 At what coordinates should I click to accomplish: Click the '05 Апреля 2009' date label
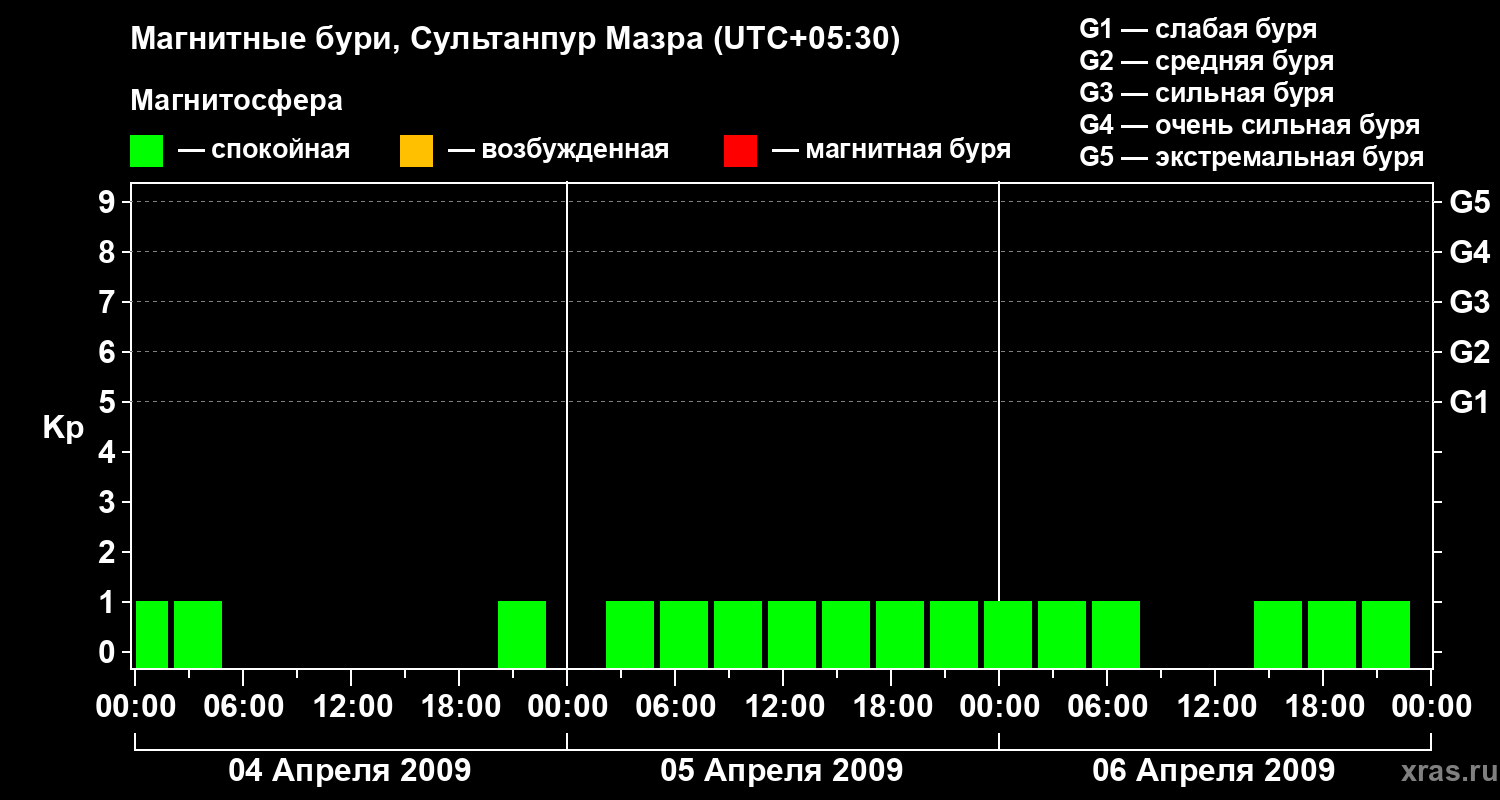(782, 770)
